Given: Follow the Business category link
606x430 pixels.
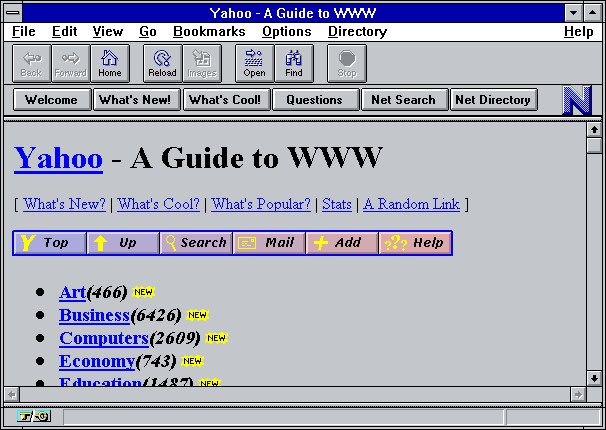Looking at the screenshot, I should pos(94,315).
